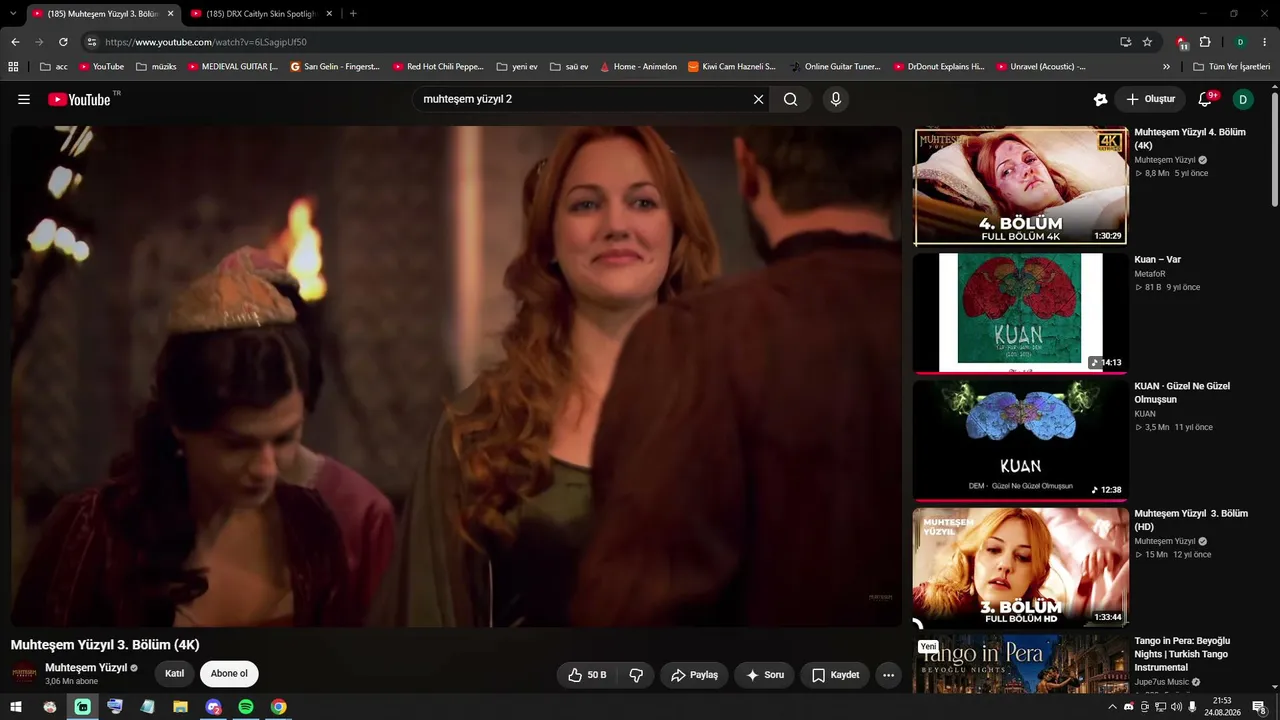The height and width of the screenshot is (720, 1280).
Task: Open the Muhteşem Yüzyıl channel name link
Action: (x=86, y=668)
